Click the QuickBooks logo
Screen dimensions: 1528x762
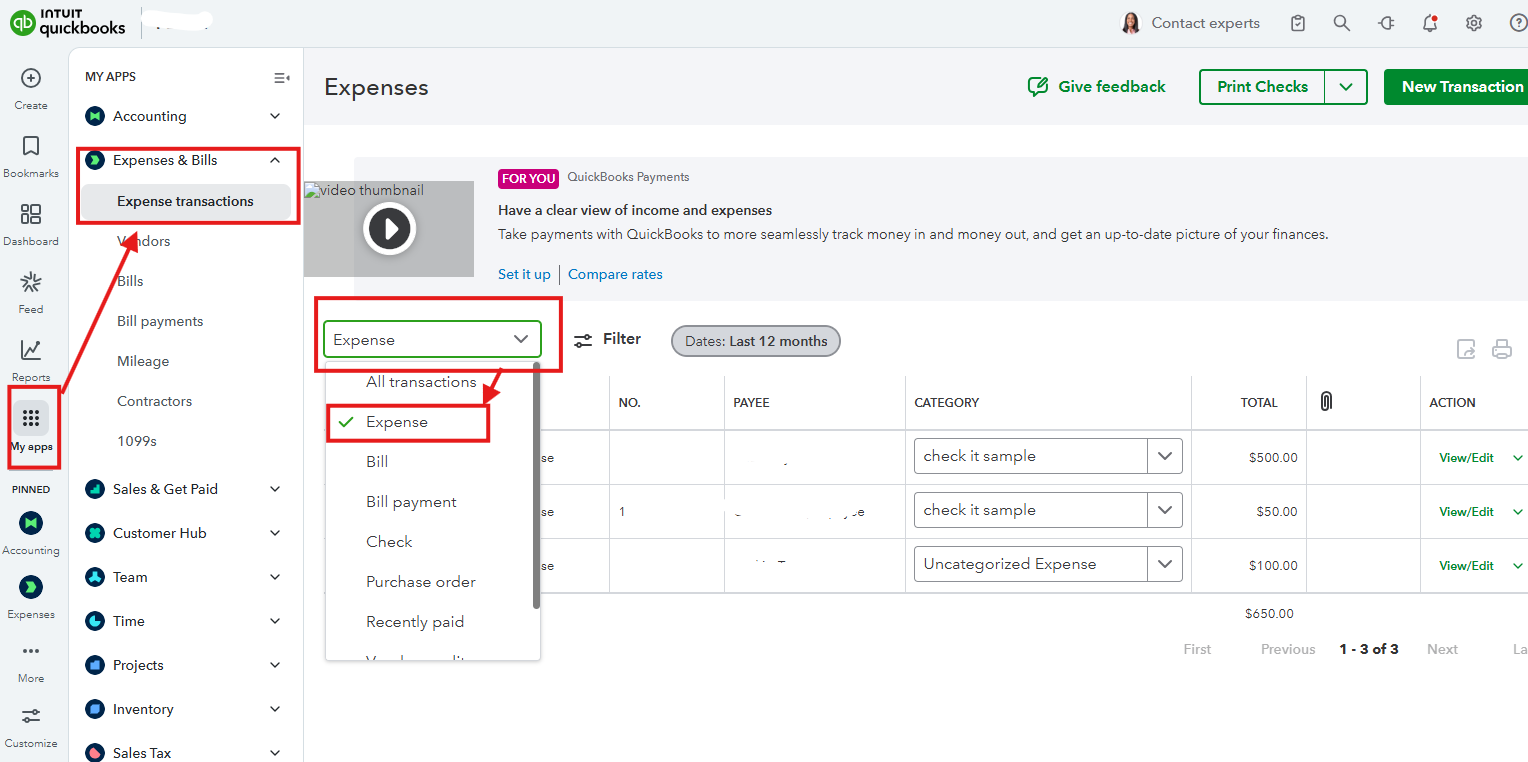pyautogui.click(x=68, y=22)
